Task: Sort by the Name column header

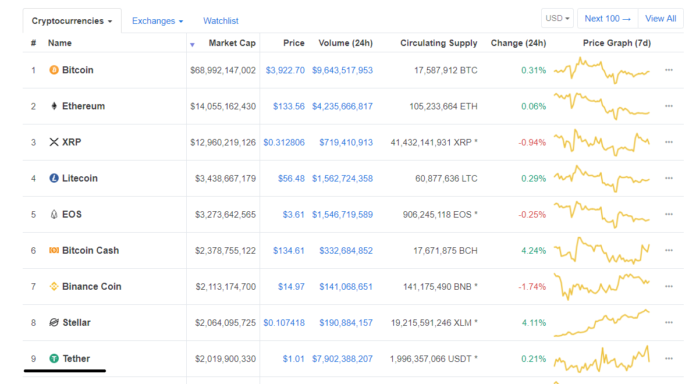Action: pos(59,43)
